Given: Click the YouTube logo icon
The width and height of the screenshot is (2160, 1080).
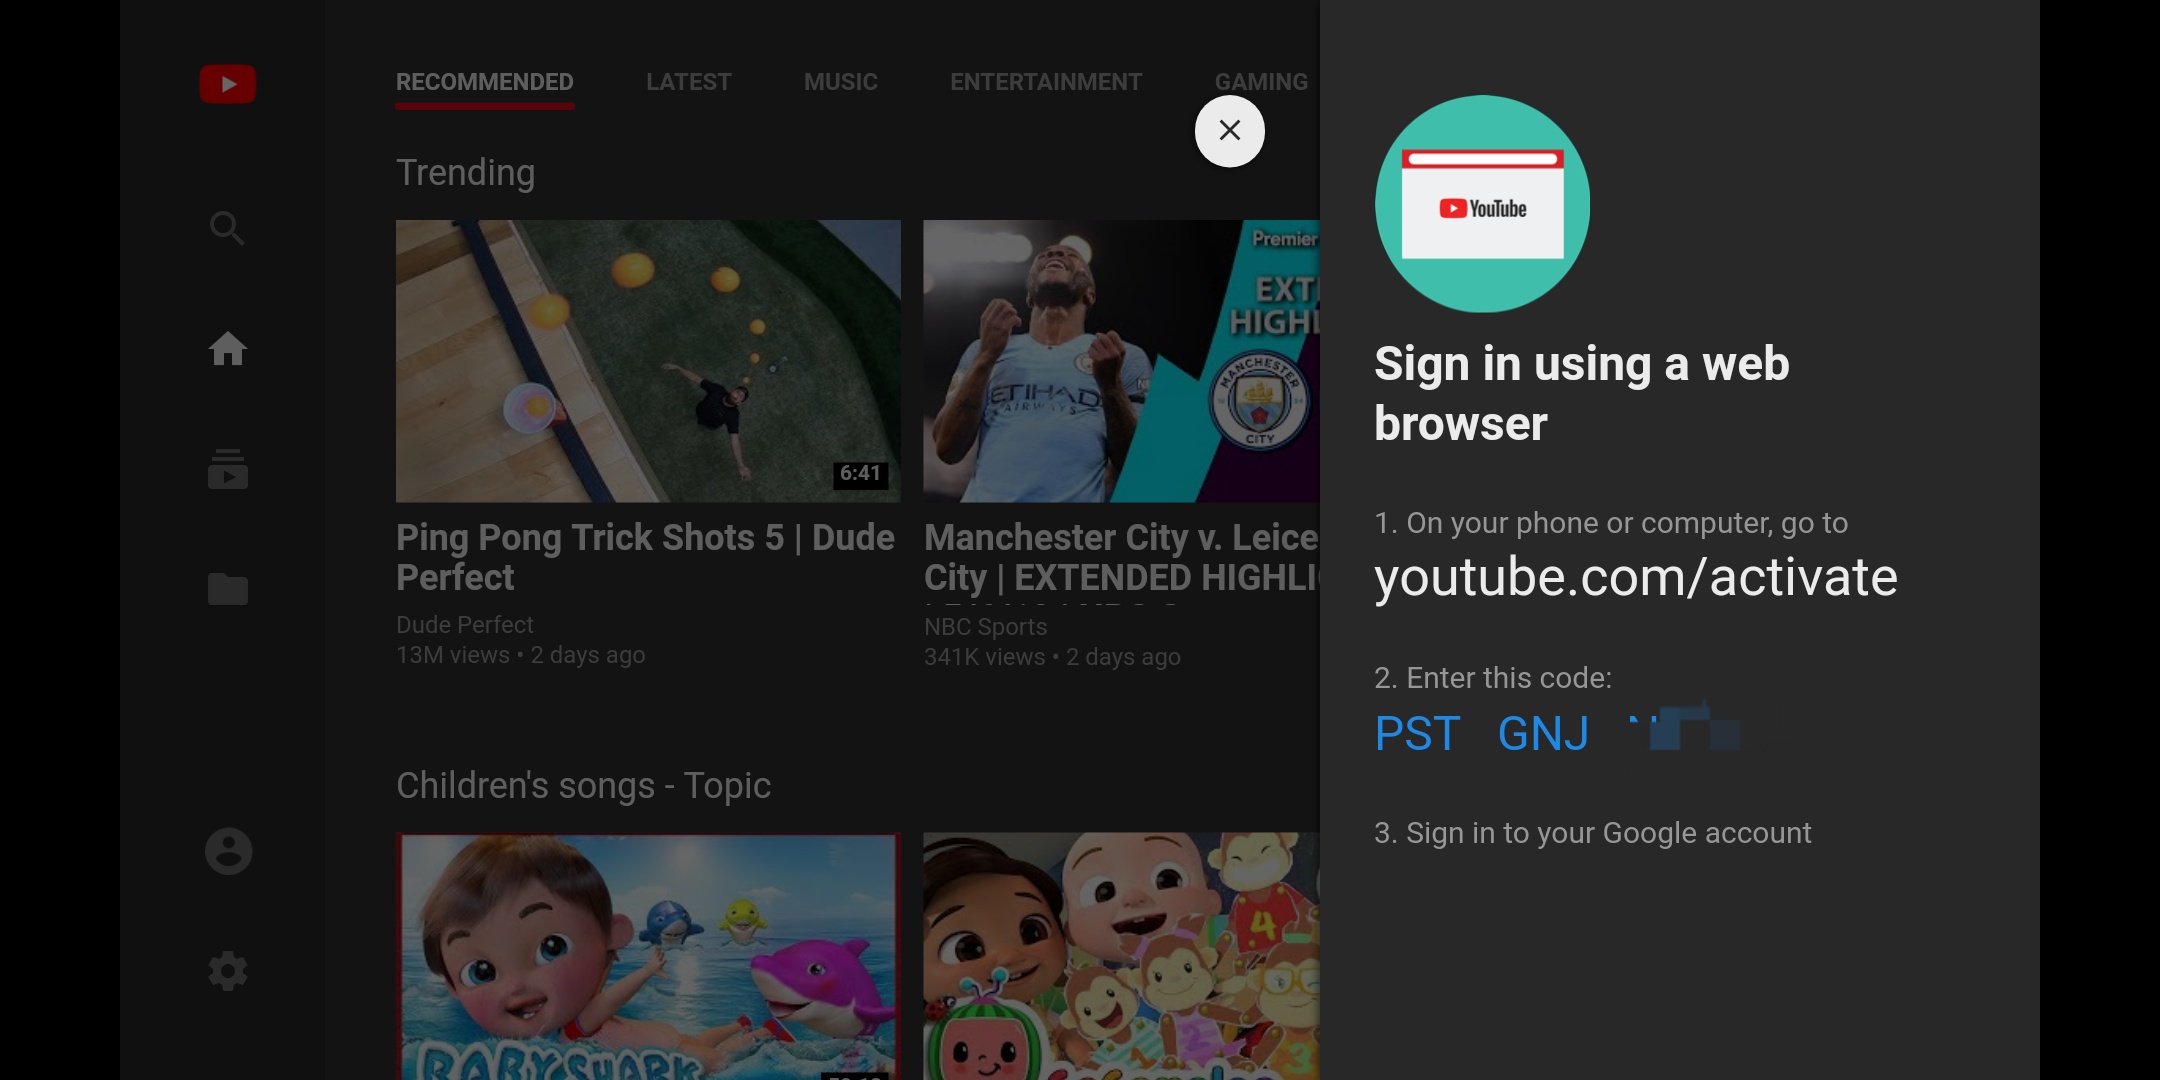Looking at the screenshot, I should 227,83.
